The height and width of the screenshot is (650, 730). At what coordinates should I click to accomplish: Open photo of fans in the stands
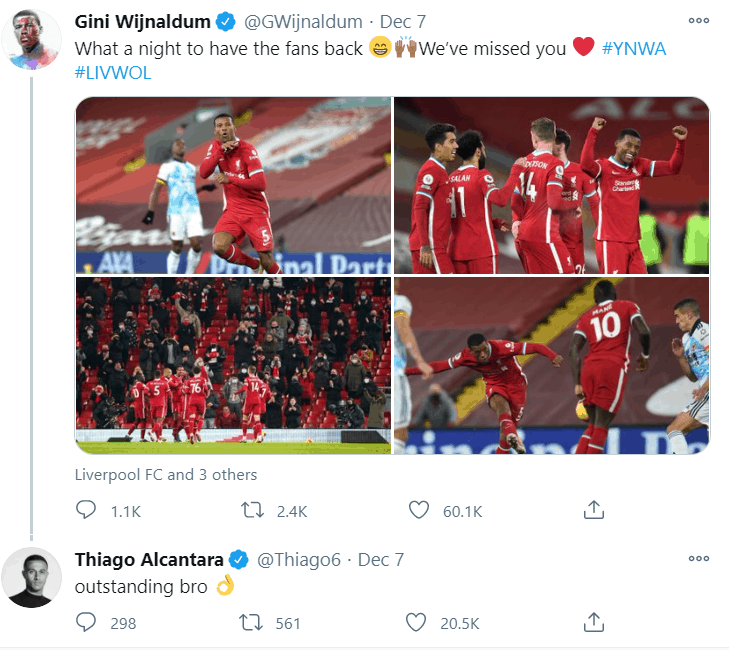(233, 366)
